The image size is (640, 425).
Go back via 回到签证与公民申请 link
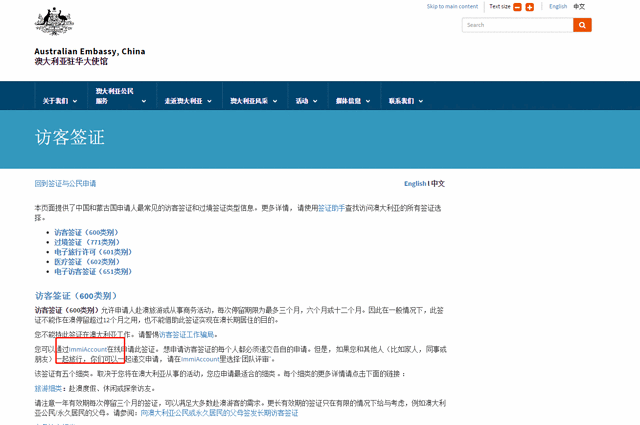66,184
